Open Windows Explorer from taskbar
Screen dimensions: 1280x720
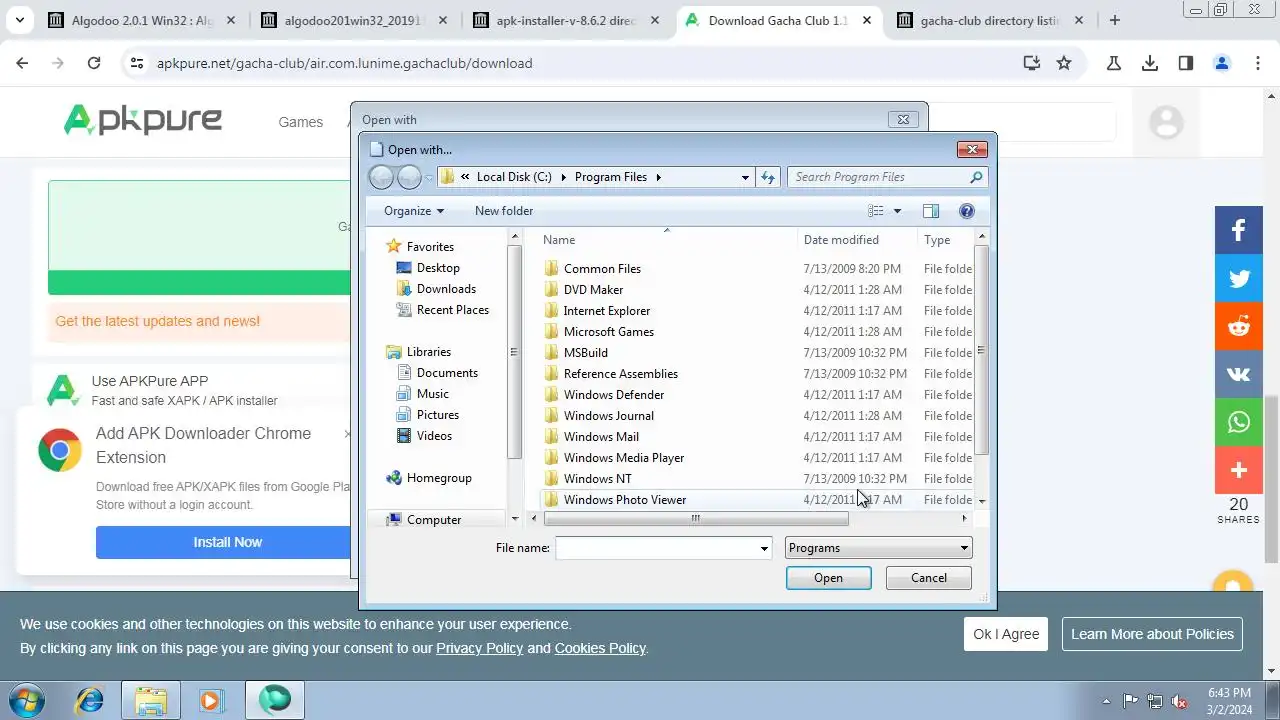click(151, 700)
